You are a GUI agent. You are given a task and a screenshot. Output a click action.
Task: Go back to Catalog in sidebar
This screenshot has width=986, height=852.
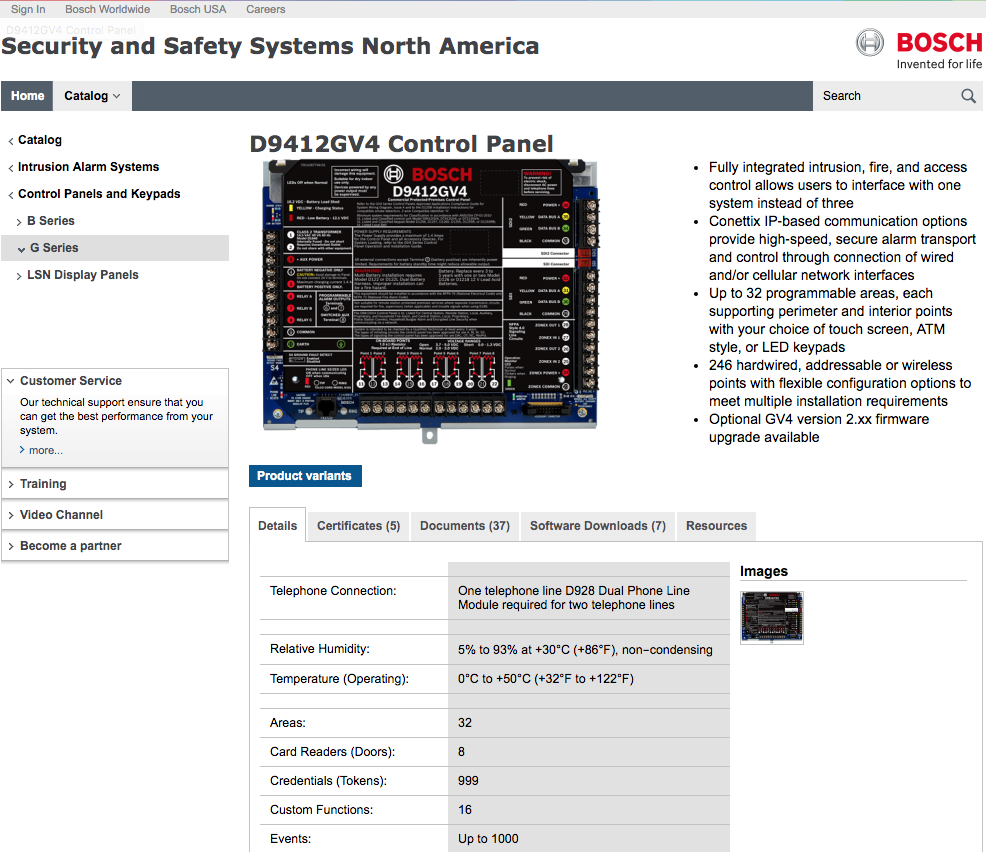tap(40, 140)
